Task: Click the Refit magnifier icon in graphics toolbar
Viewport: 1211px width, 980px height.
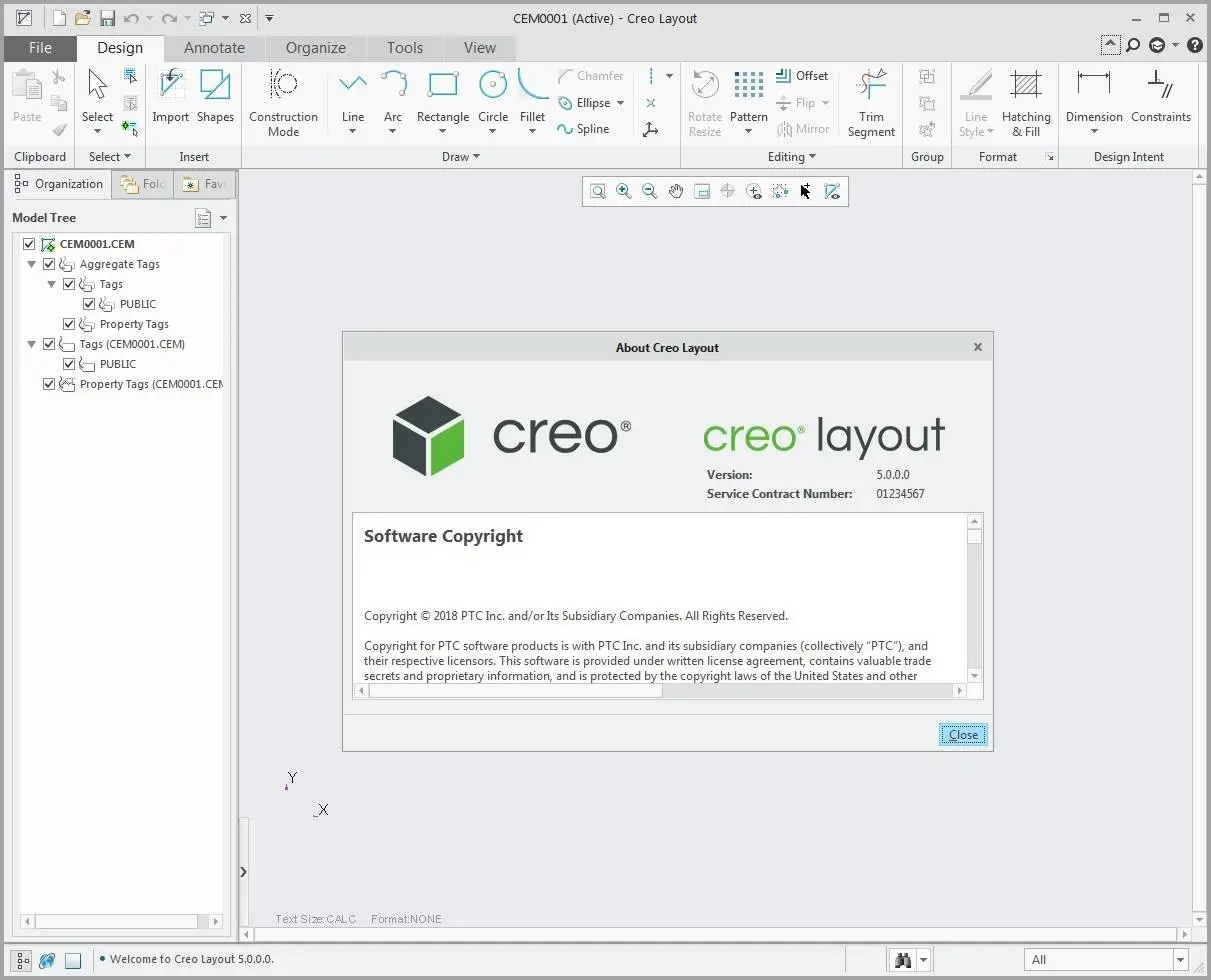Action: pyautogui.click(x=598, y=191)
